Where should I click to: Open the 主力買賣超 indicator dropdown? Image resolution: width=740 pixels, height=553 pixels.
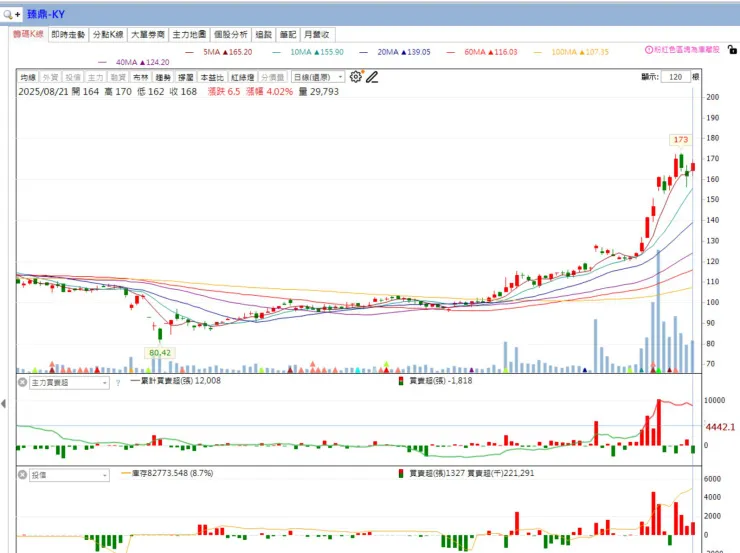pyautogui.click(x=69, y=383)
